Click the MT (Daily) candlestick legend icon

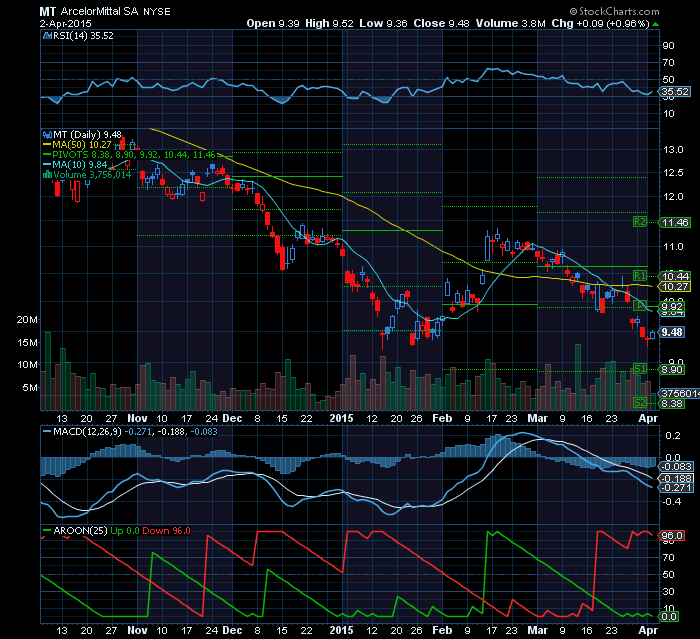pyautogui.click(x=47, y=134)
